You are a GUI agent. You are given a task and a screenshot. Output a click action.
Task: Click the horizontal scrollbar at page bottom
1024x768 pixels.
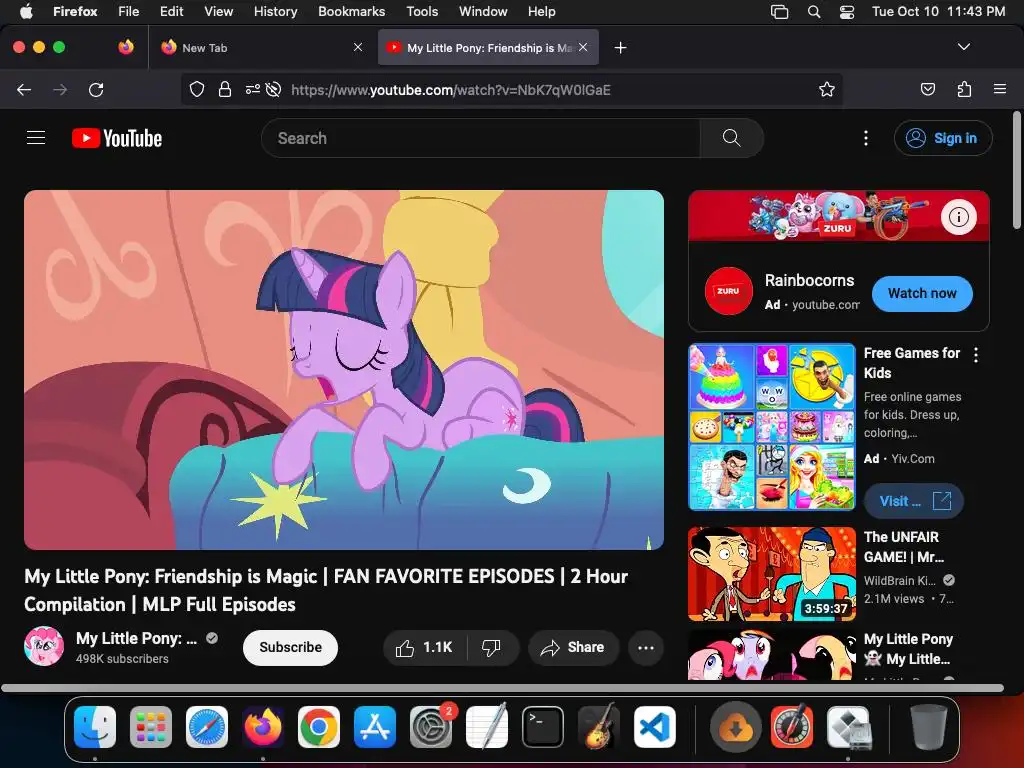coord(502,688)
